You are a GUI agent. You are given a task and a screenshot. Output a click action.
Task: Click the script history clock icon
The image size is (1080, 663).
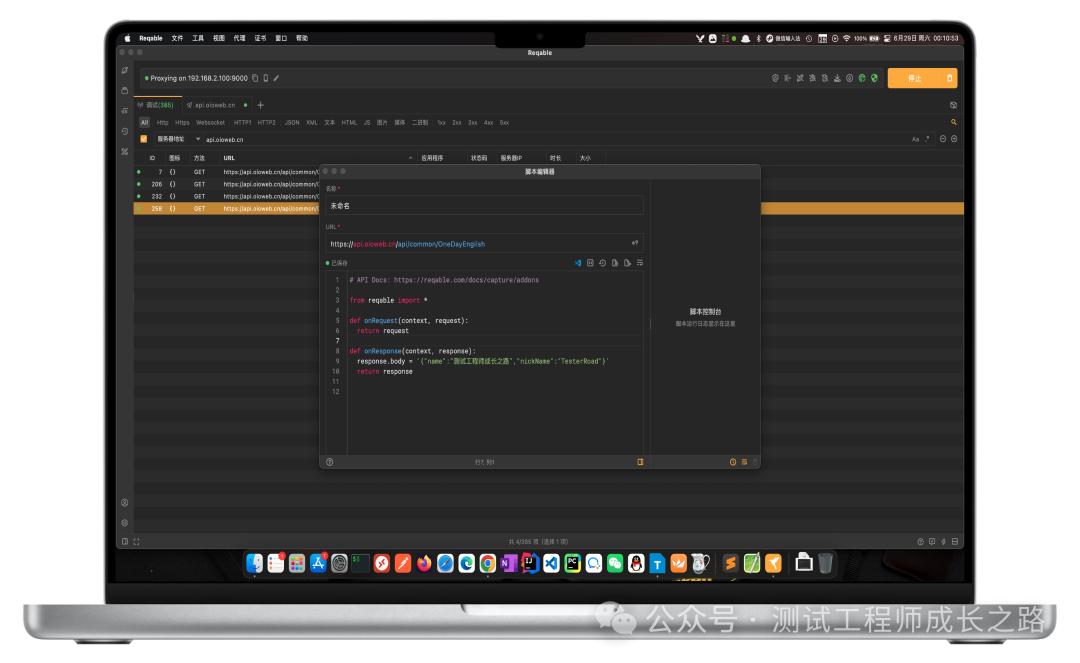(x=603, y=263)
